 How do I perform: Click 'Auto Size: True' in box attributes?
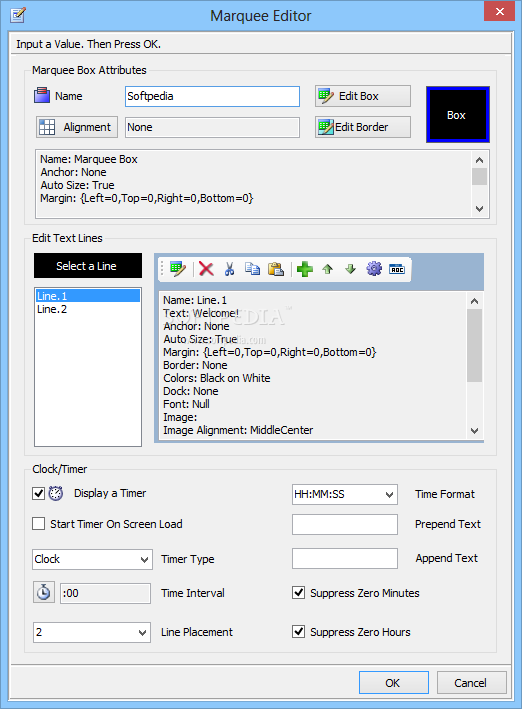[x=77, y=185]
